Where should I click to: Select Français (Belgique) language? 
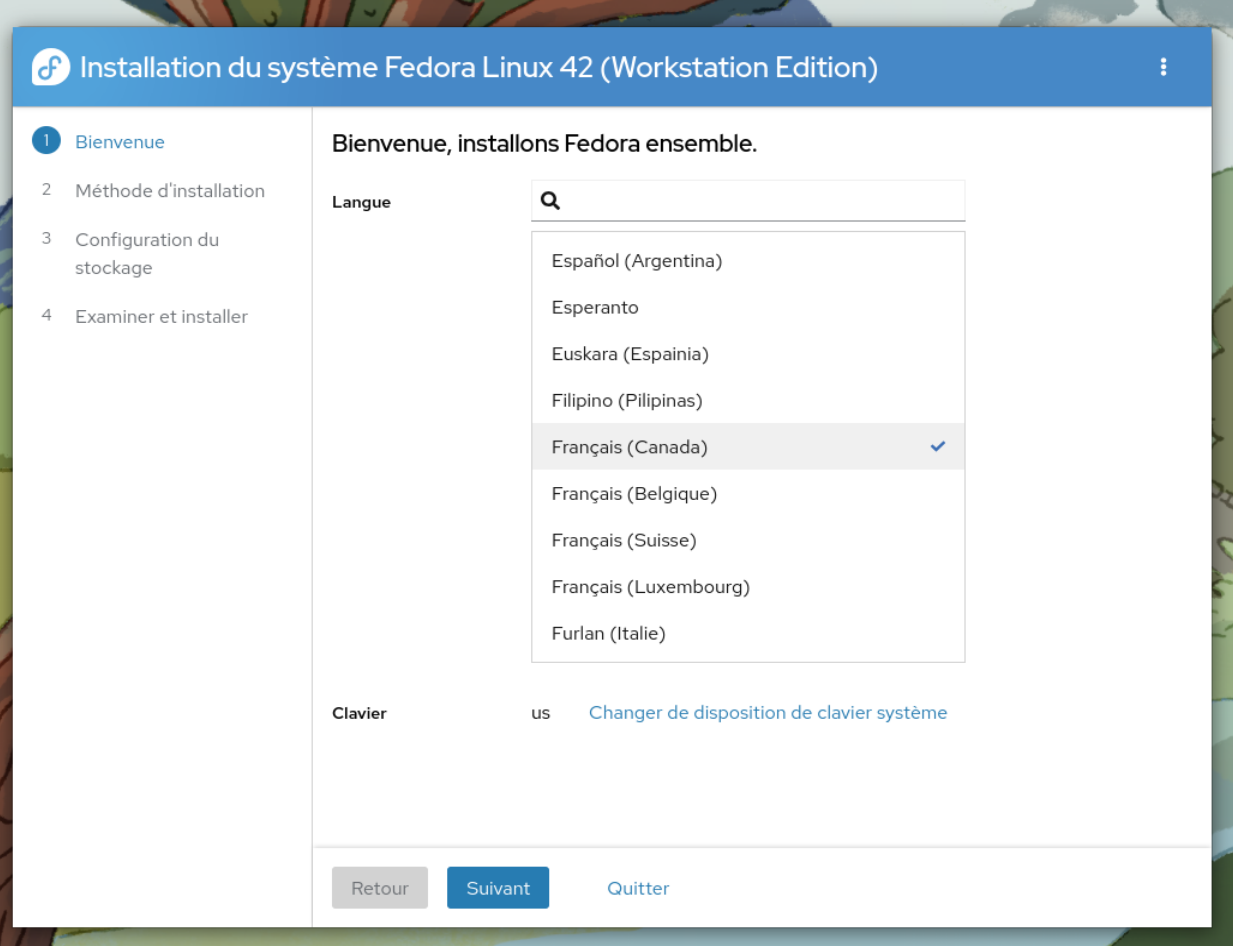tap(634, 494)
